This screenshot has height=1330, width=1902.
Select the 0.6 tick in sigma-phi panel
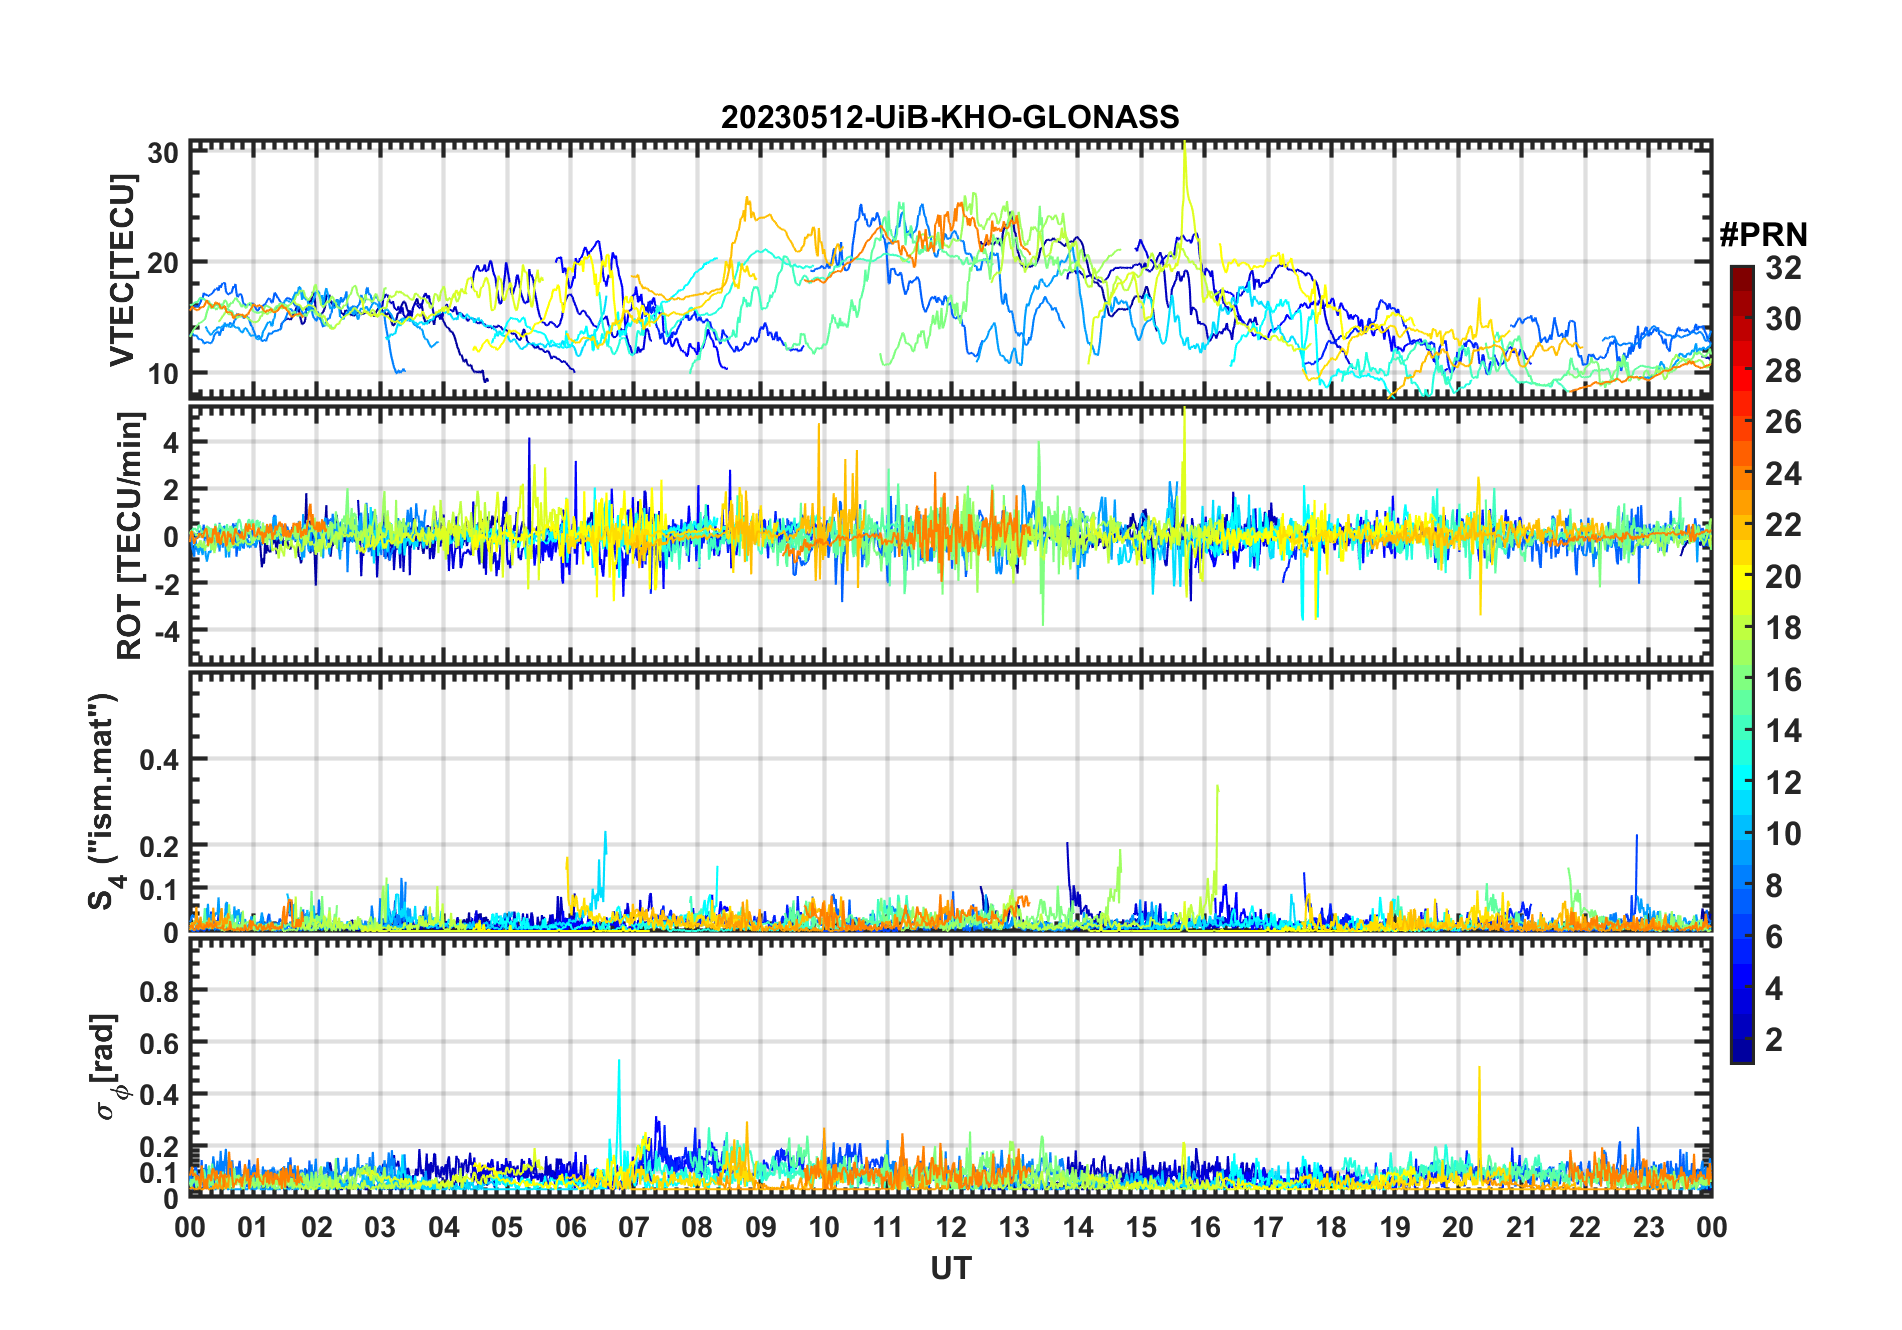[159, 1043]
